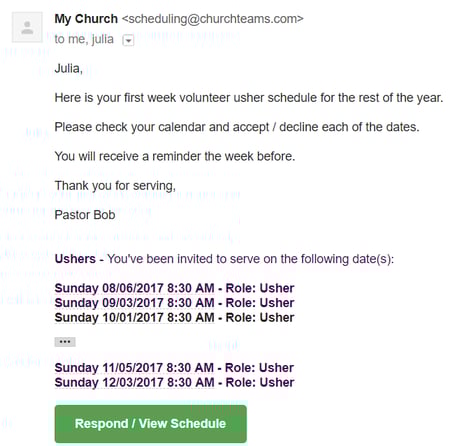
Task: Click the 'Here is your first week' paragraph
Action: point(249,98)
